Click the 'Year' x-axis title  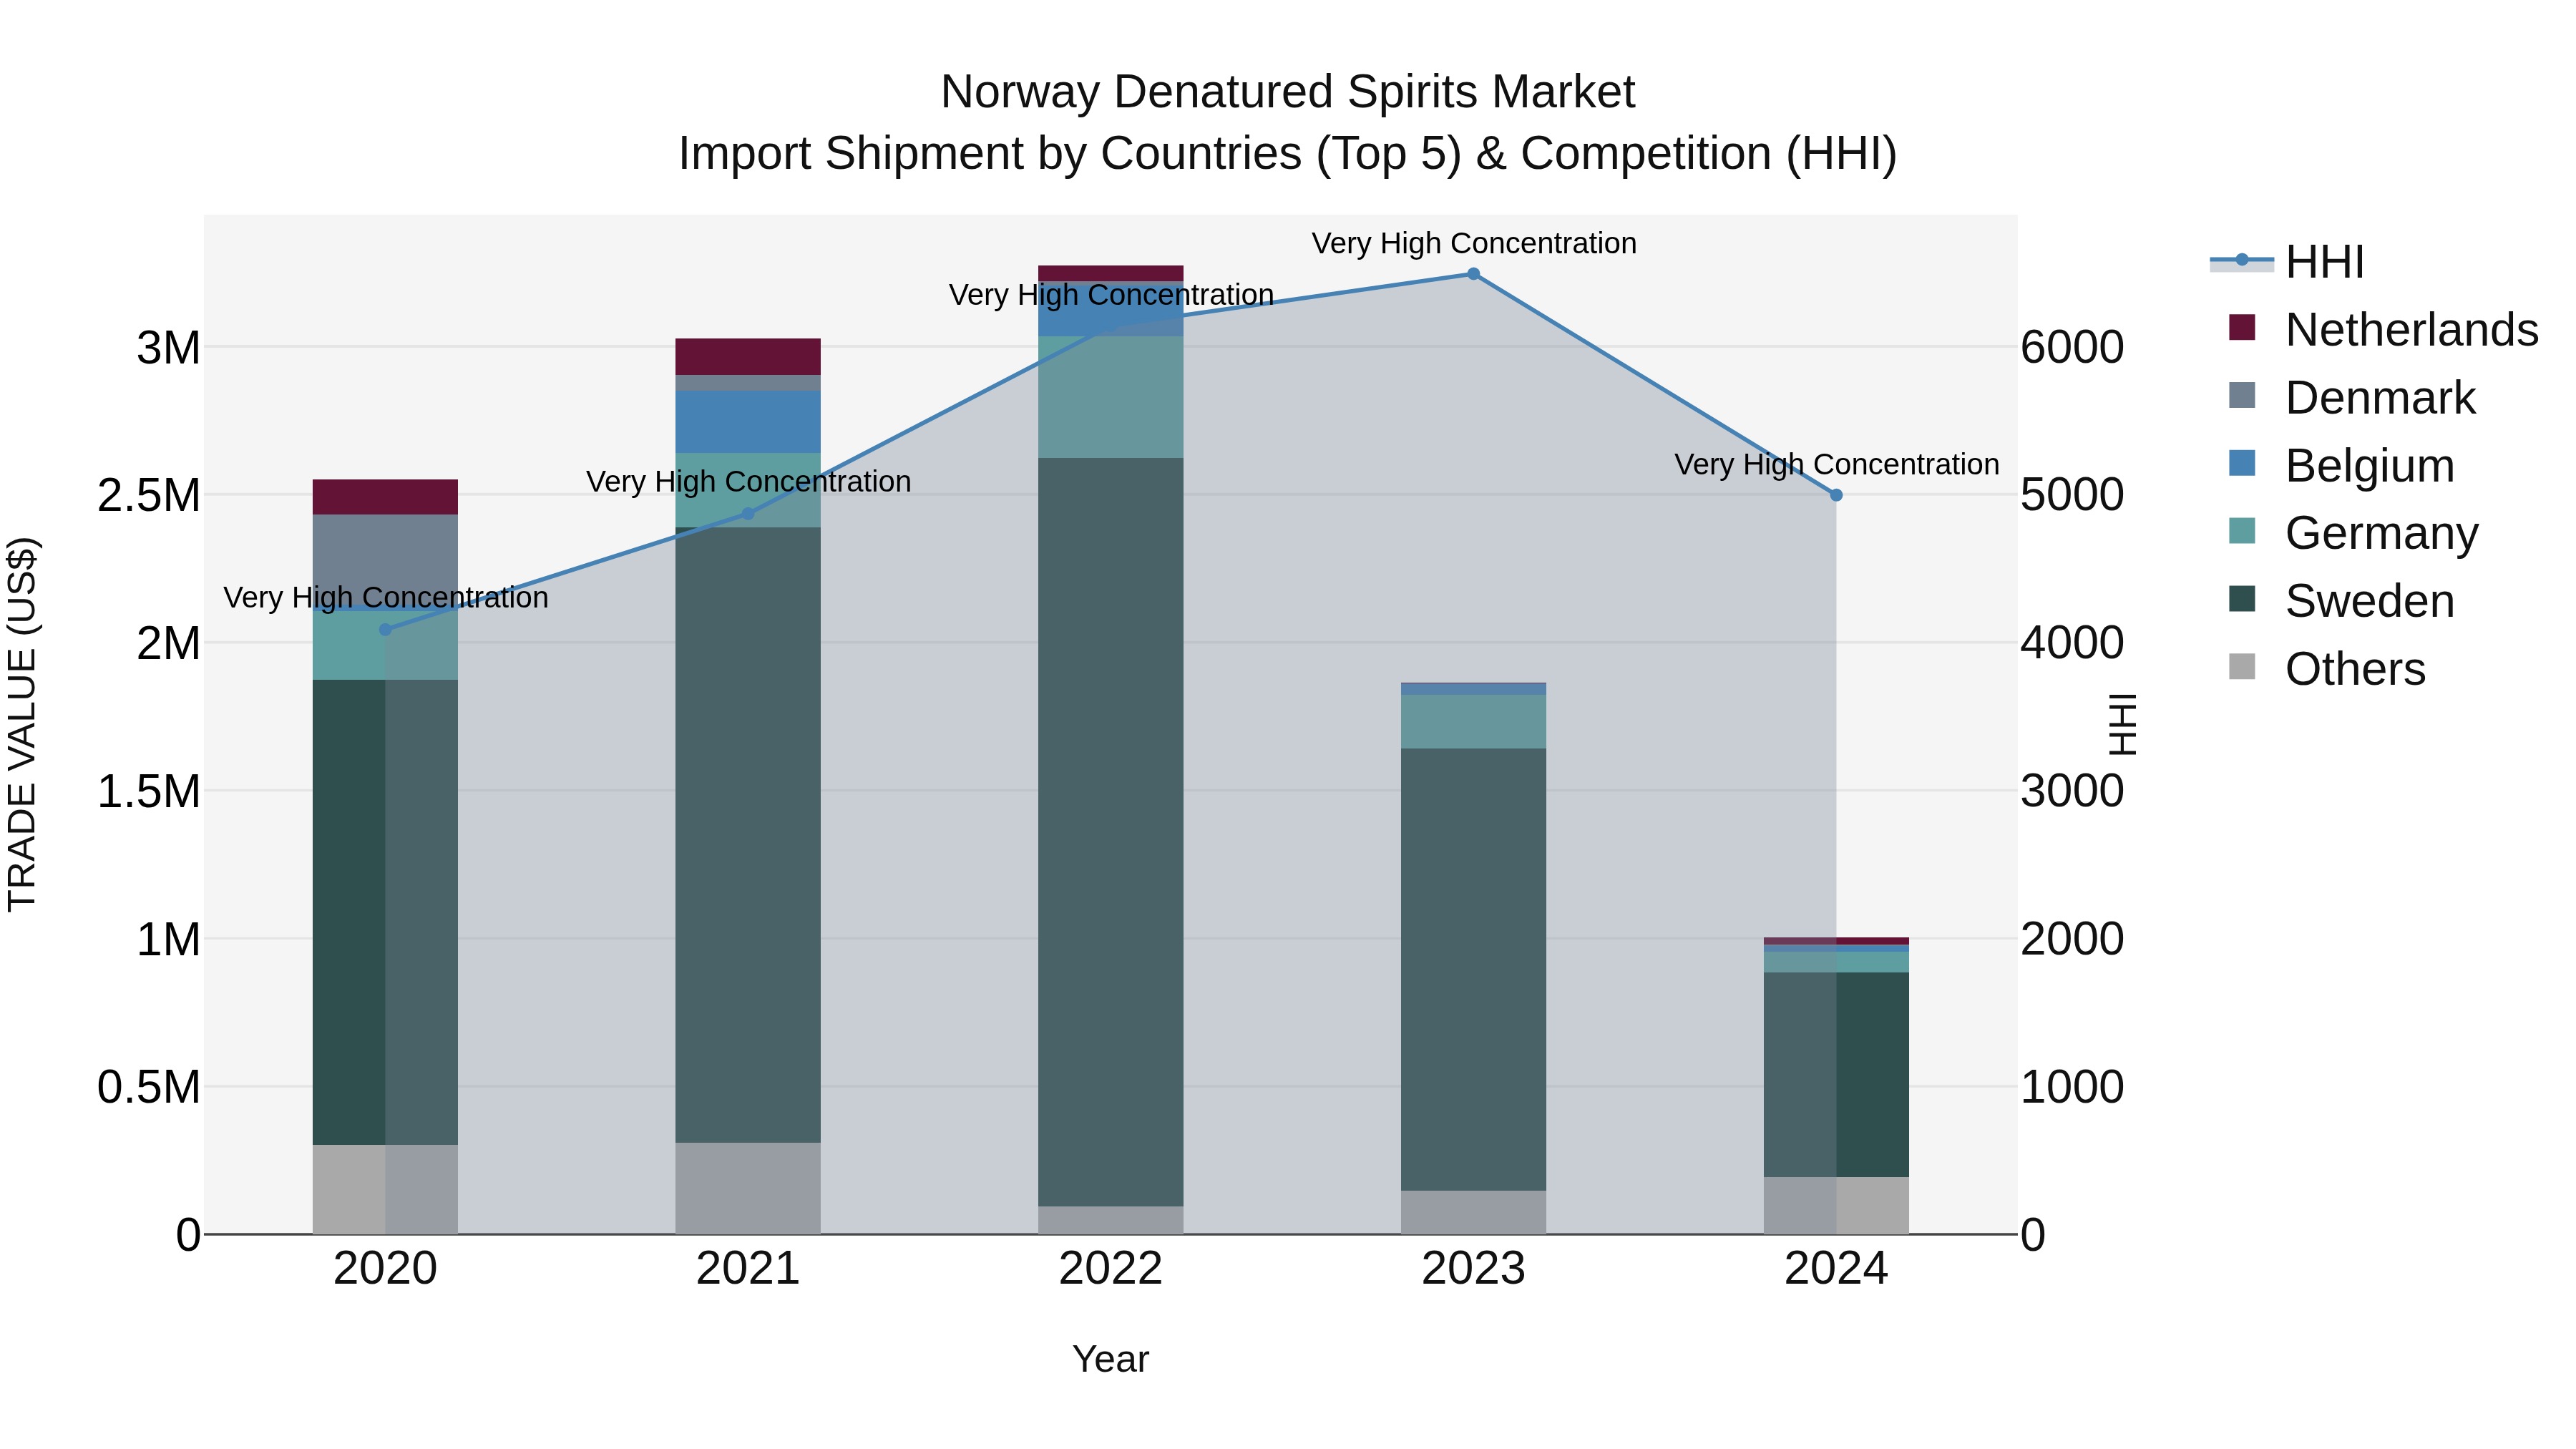tap(1111, 1360)
